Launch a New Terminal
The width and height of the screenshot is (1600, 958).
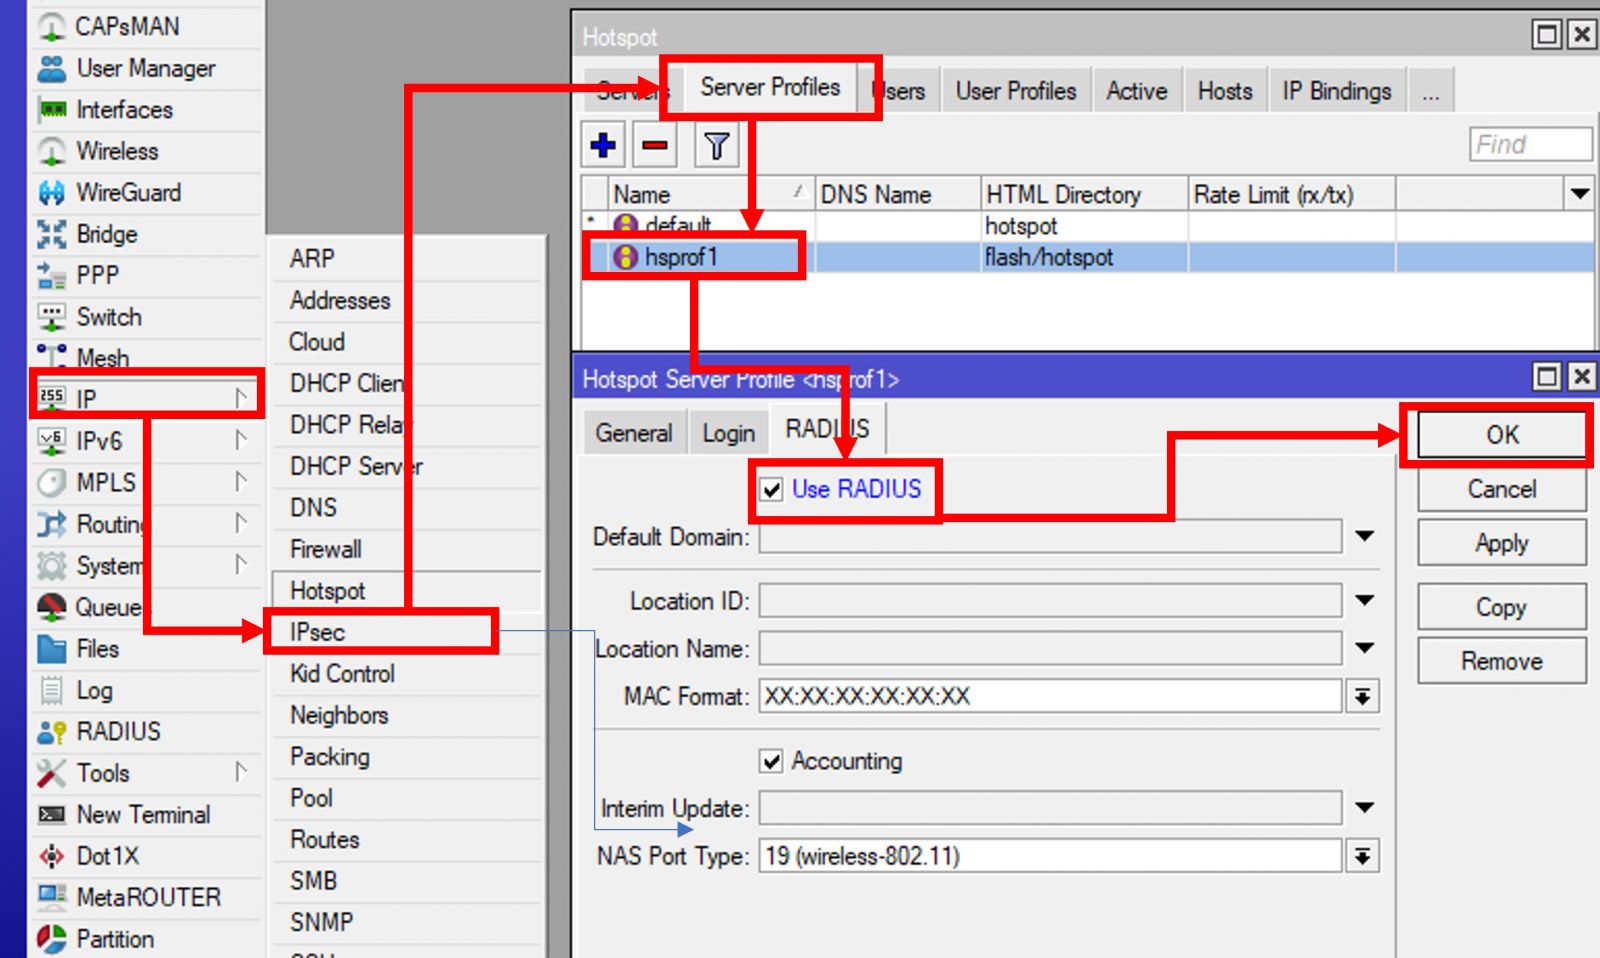coord(144,814)
